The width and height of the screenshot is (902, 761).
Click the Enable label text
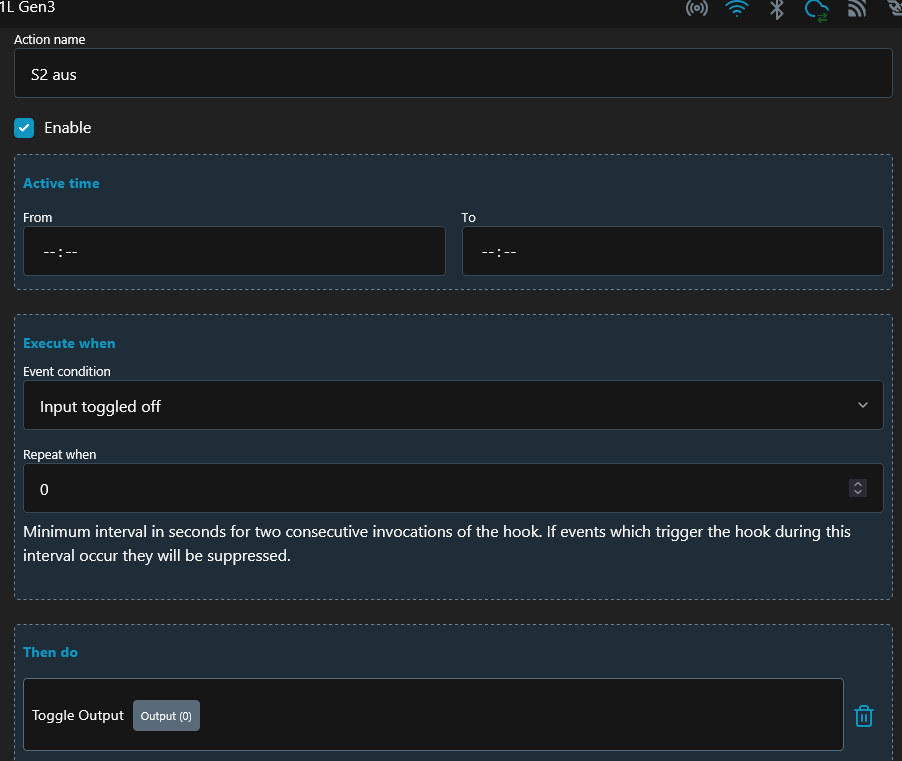coord(68,128)
